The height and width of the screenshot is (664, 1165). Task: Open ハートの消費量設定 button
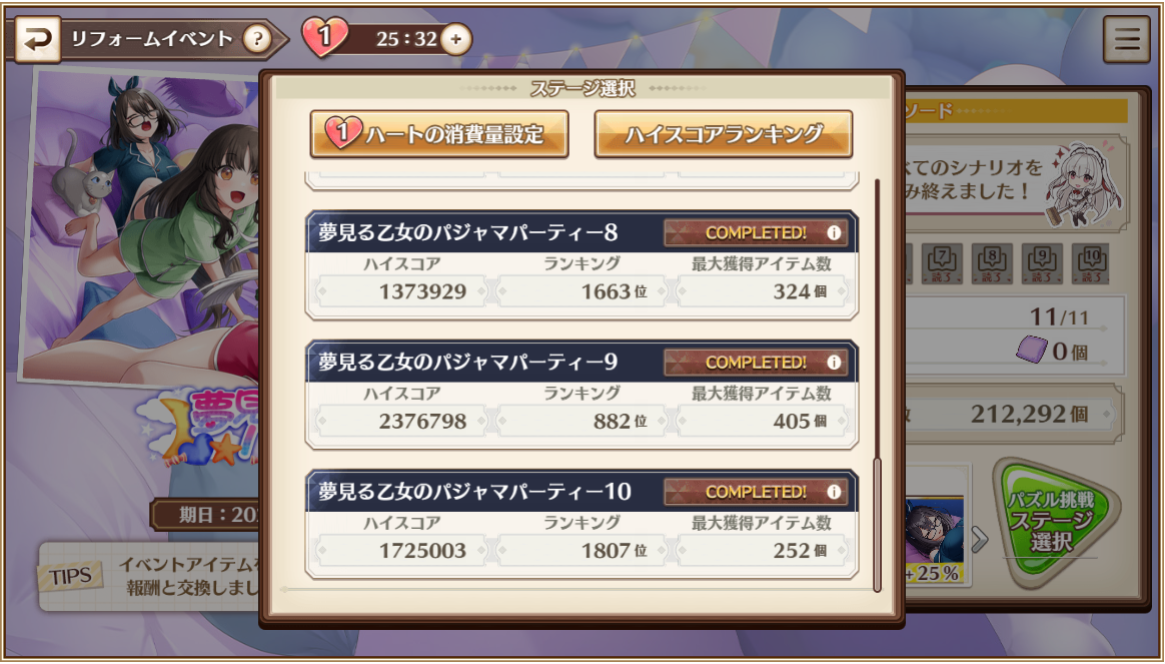[439, 134]
